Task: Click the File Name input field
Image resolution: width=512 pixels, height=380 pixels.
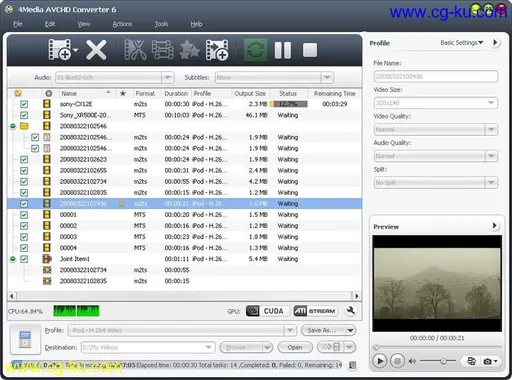Action: point(436,76)
